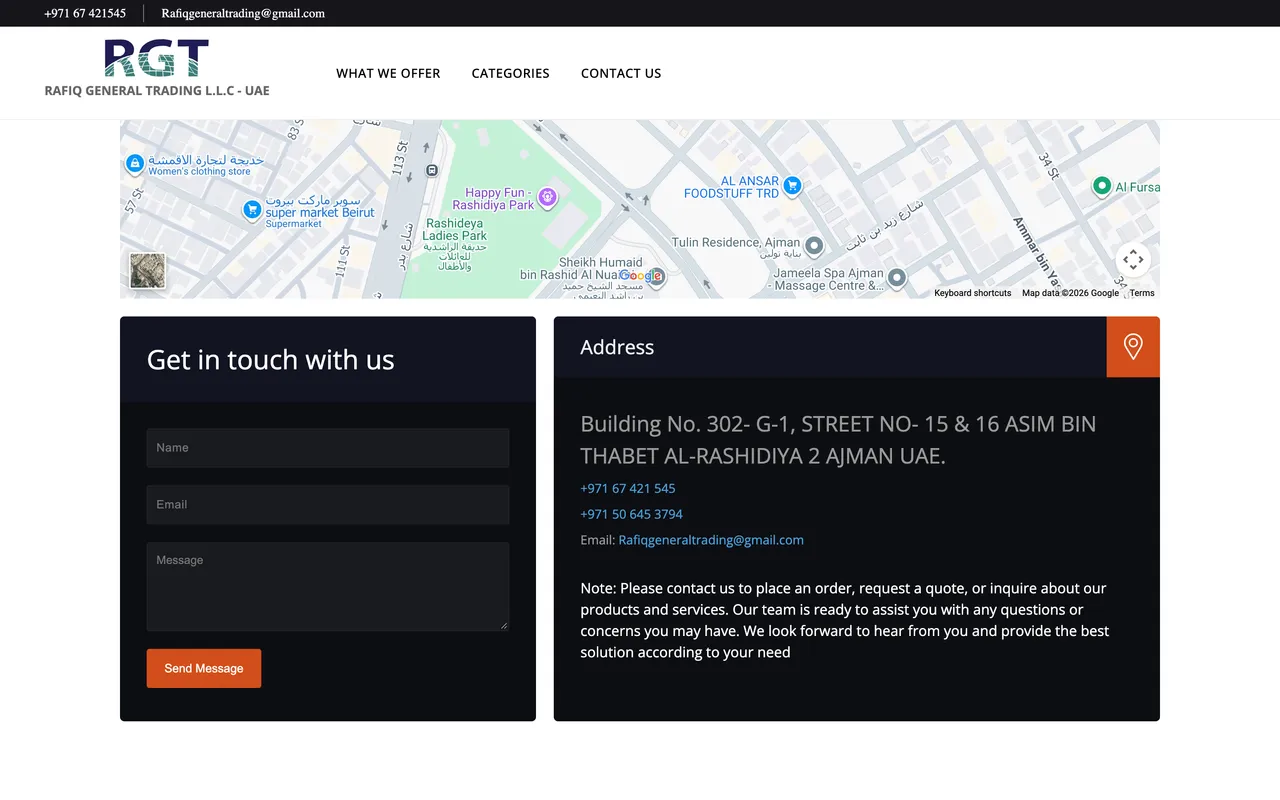The image size is (1280, 800).
Task: Open CATEGORIES menu
Action: 510,73
